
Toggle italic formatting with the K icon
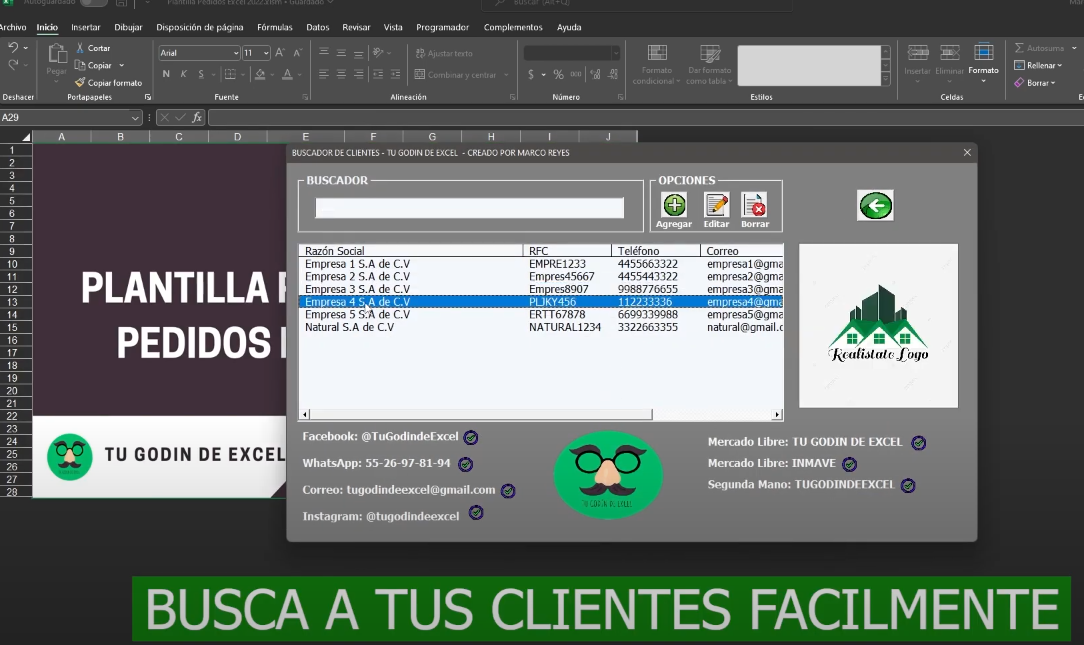pos(184,74)
